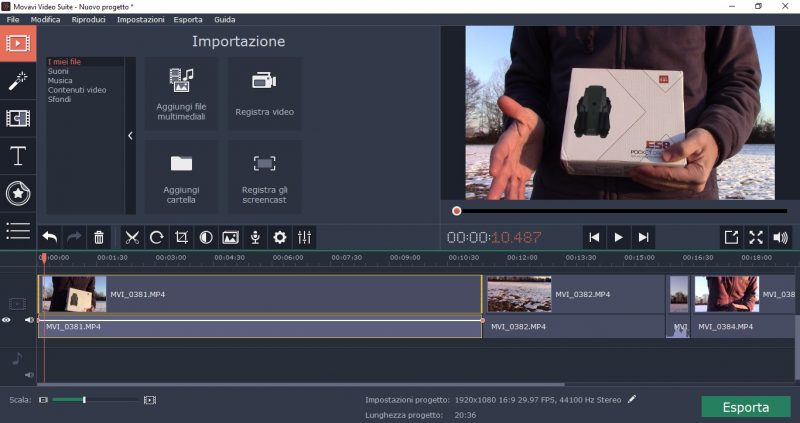The width and height of the screenshot is (800, 423).
Task: Delete selected clip with trash icon
Action: click(99, 237)
